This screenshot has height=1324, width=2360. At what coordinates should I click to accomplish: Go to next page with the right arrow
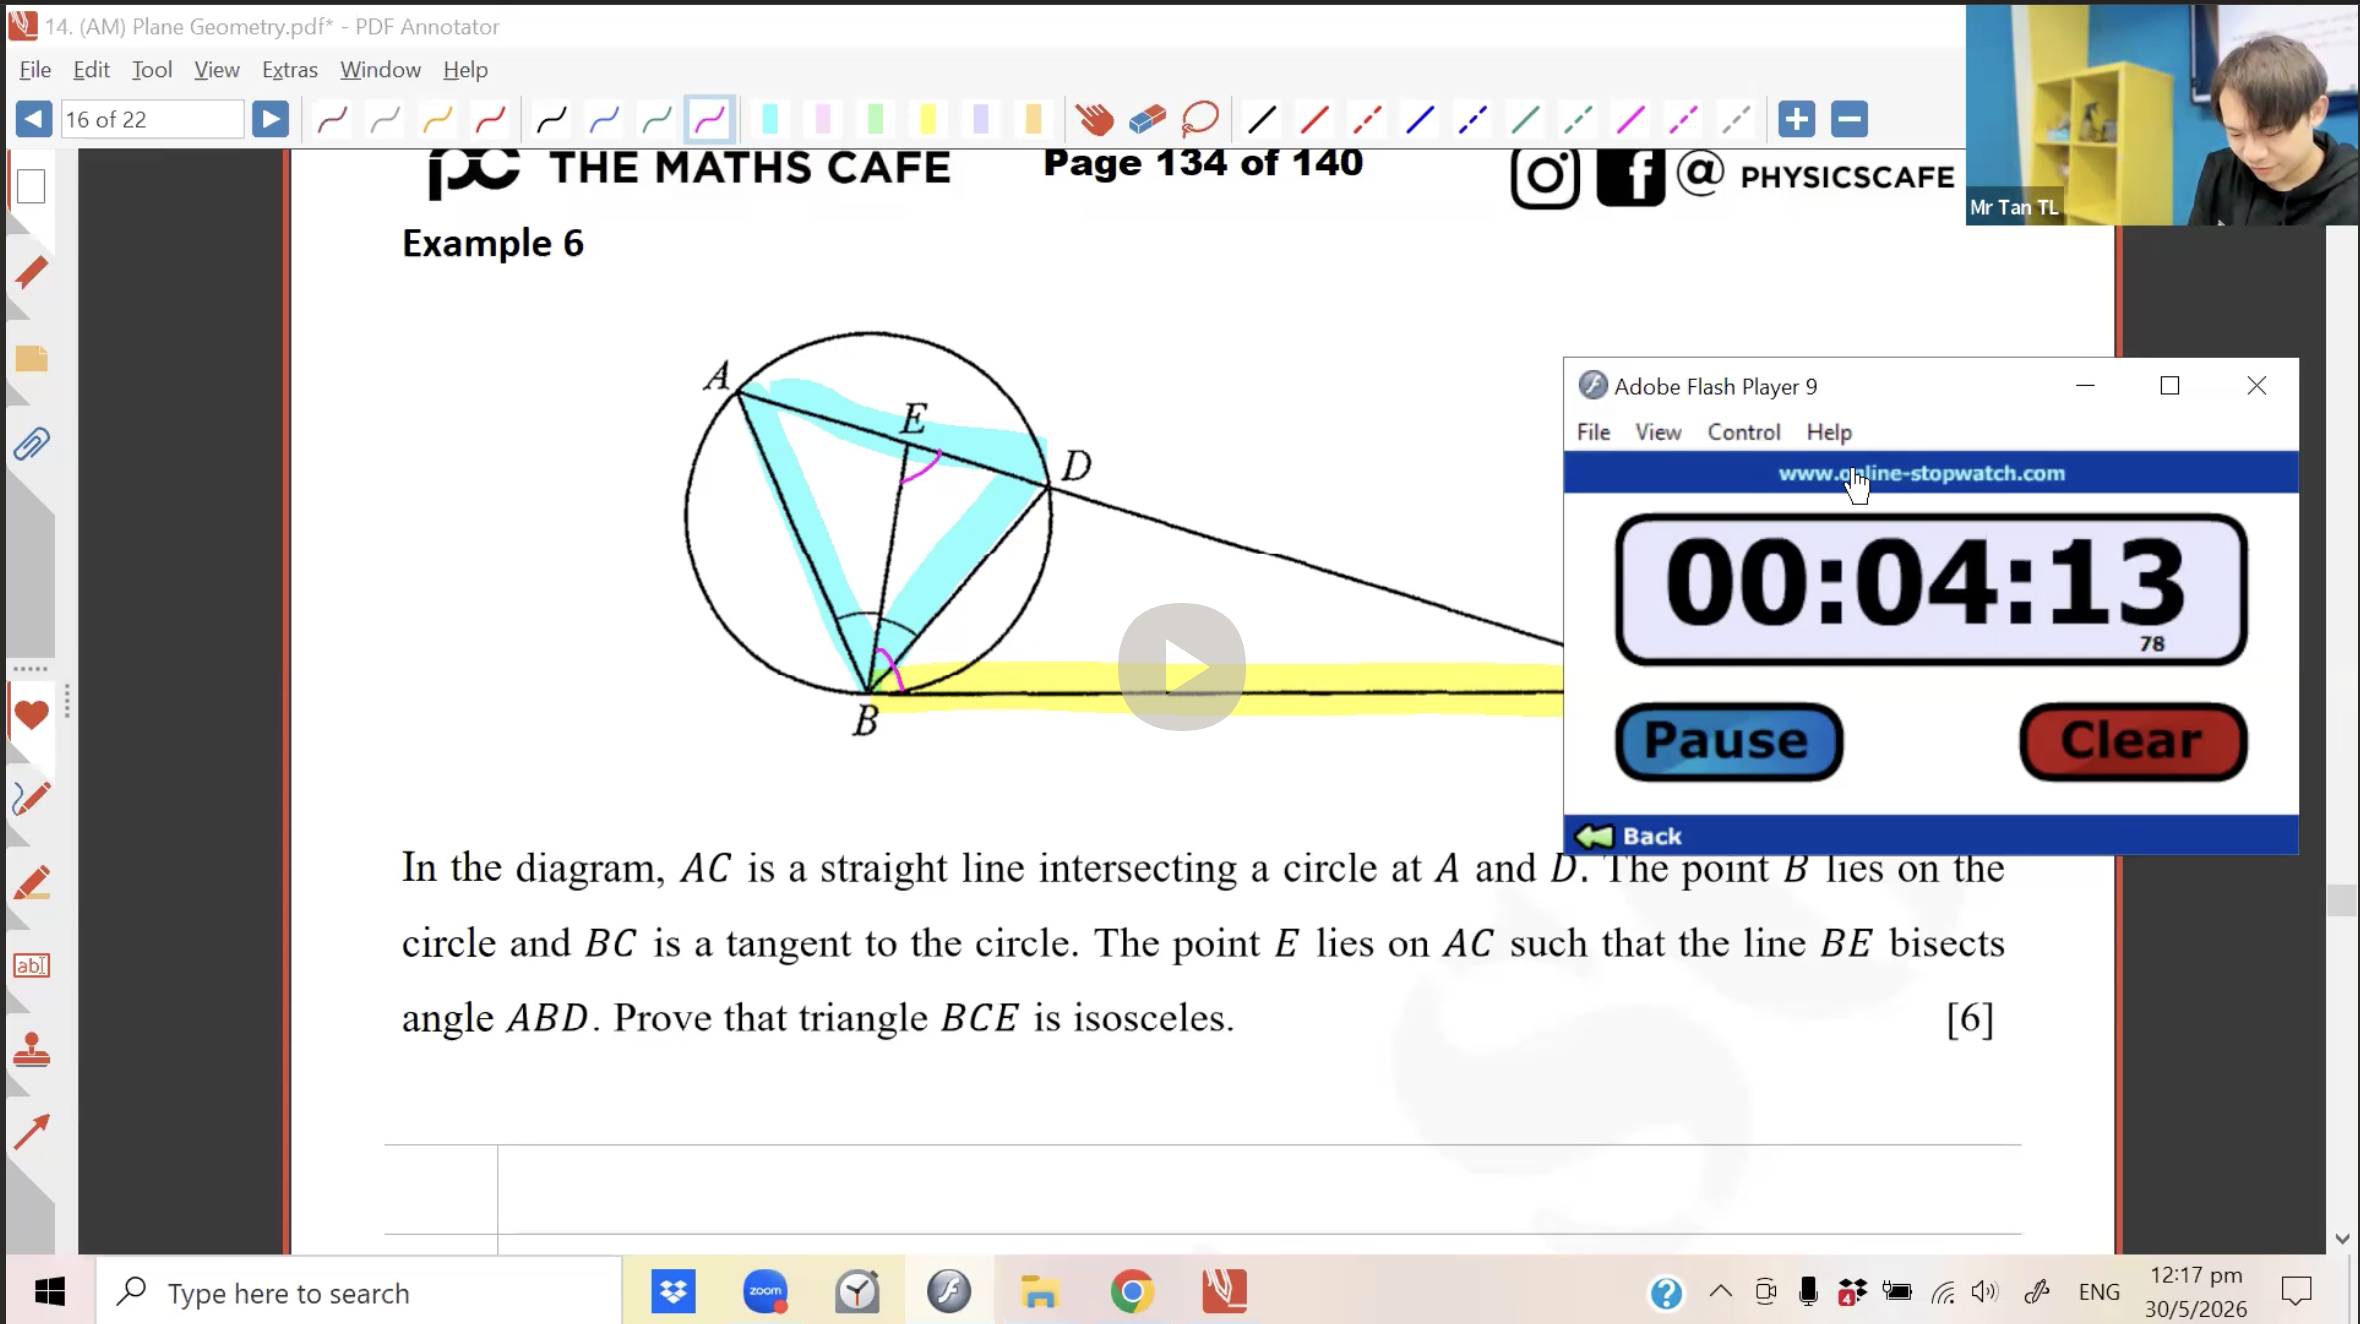click(270, 120)
